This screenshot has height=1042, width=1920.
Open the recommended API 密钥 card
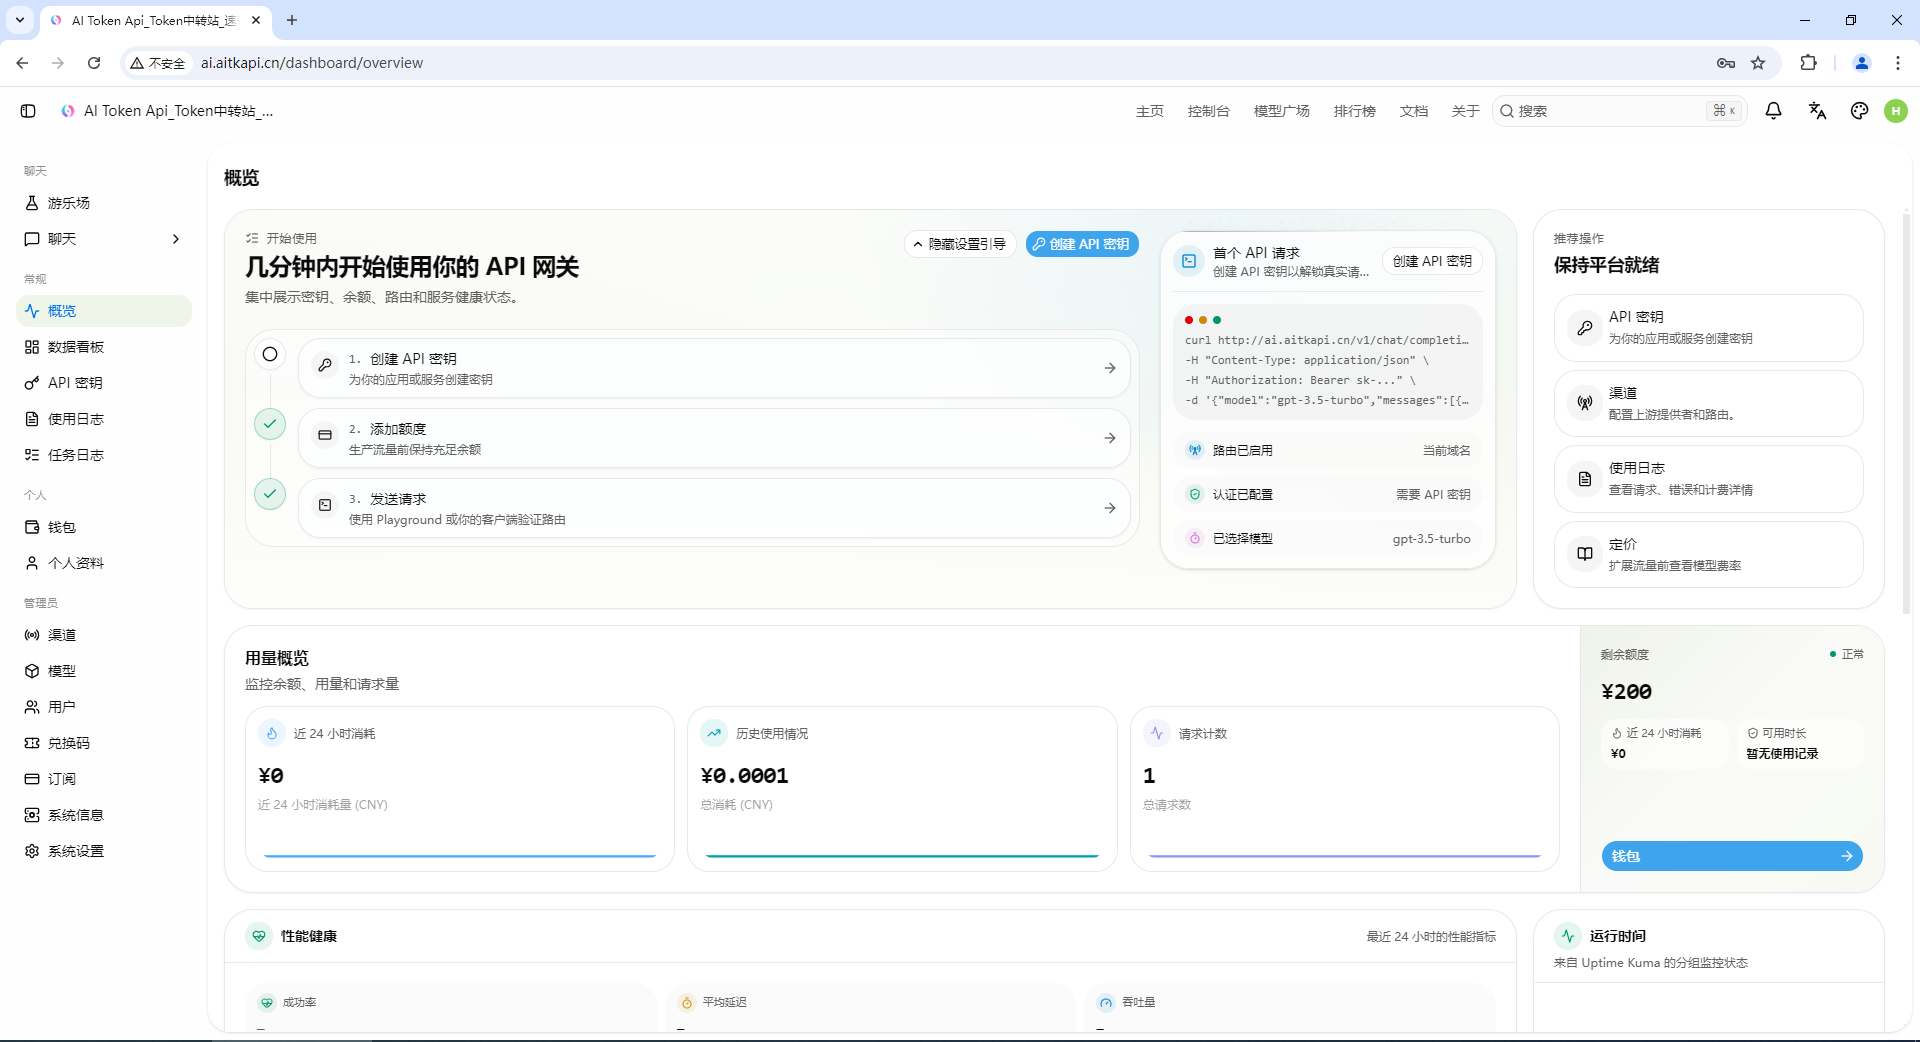[x=1709, y=327]
